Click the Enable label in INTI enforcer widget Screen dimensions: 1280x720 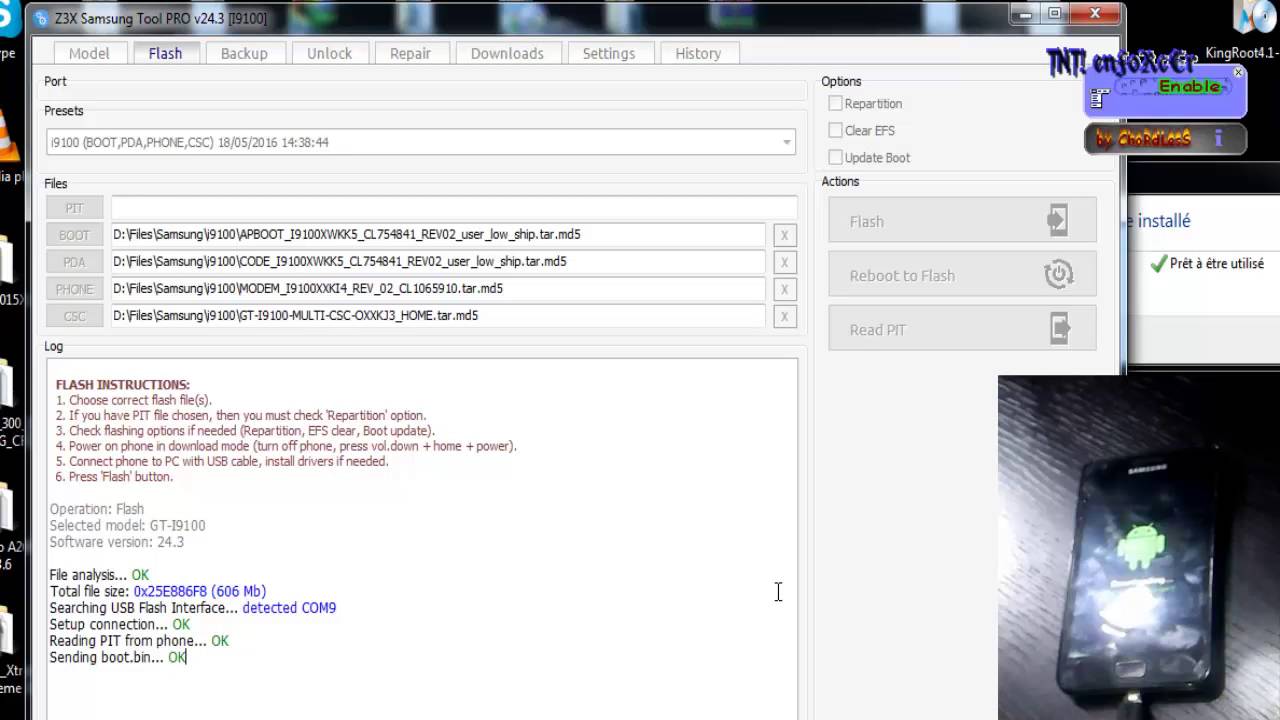coord(1189,87)
